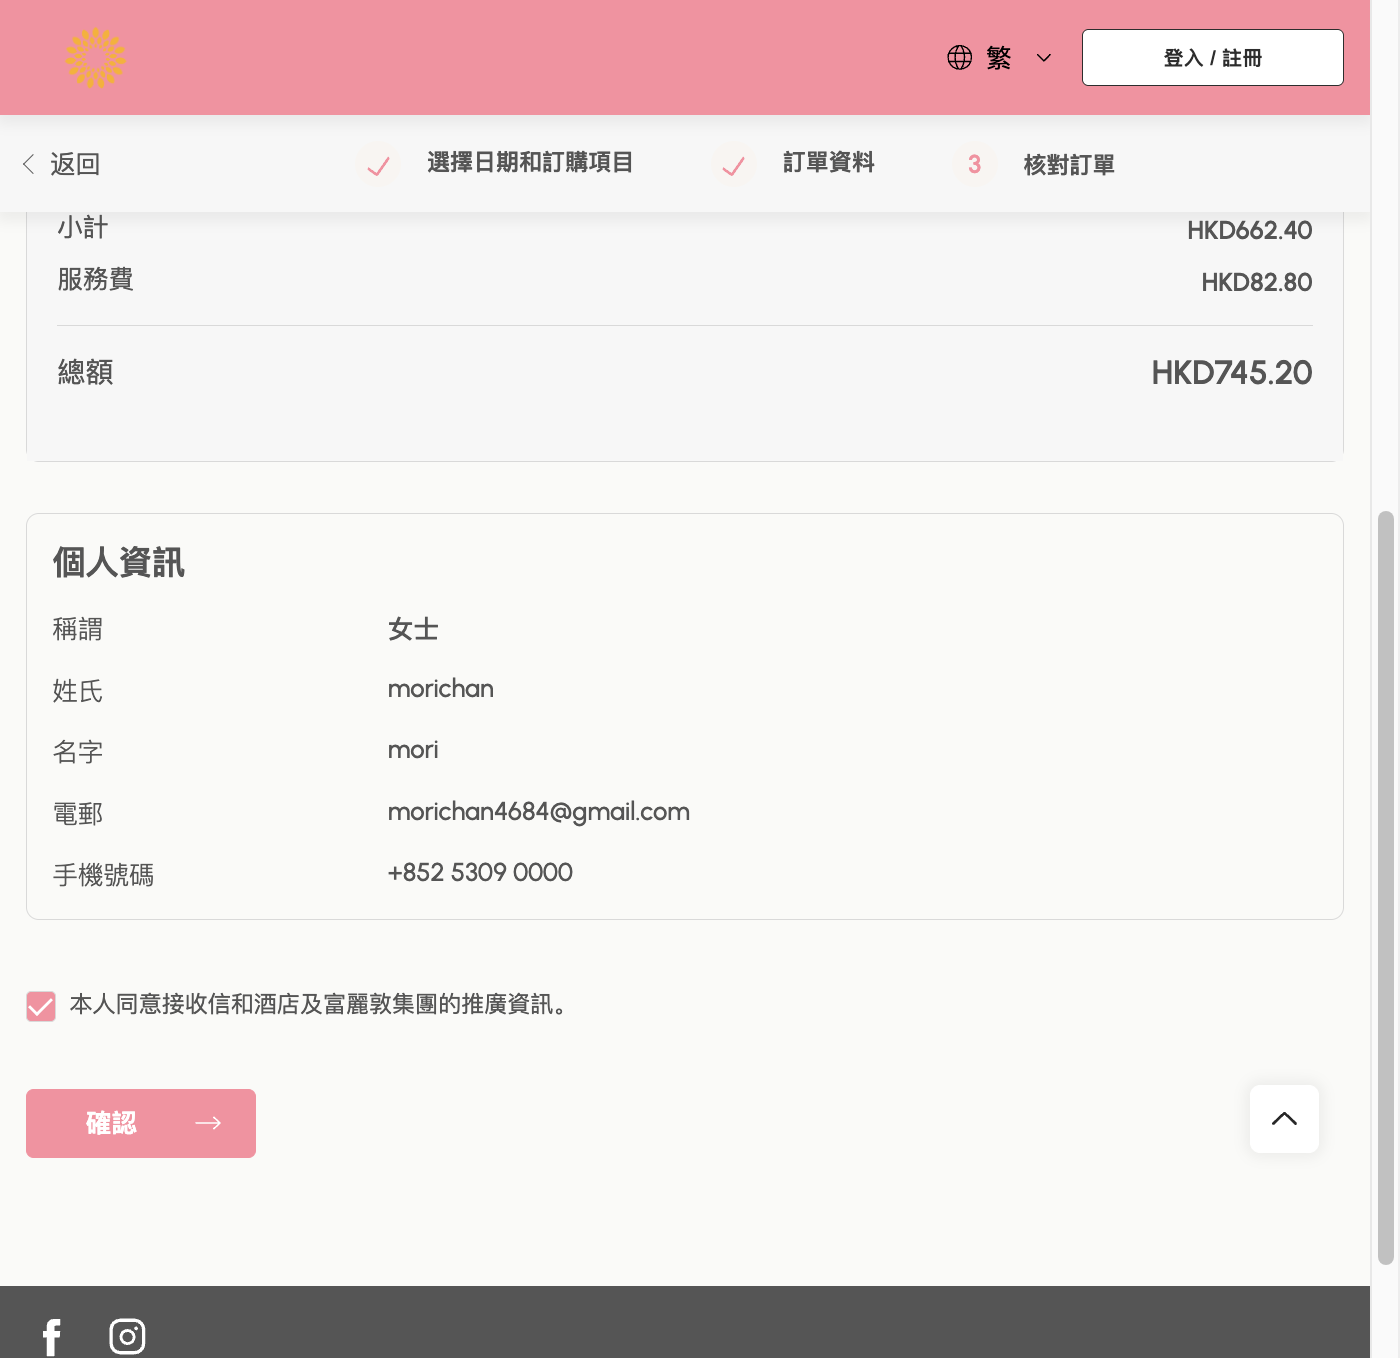Go to step 選擇日期和訂購項目
This screenshot has height=1358, width=1400.
(530, 163)
